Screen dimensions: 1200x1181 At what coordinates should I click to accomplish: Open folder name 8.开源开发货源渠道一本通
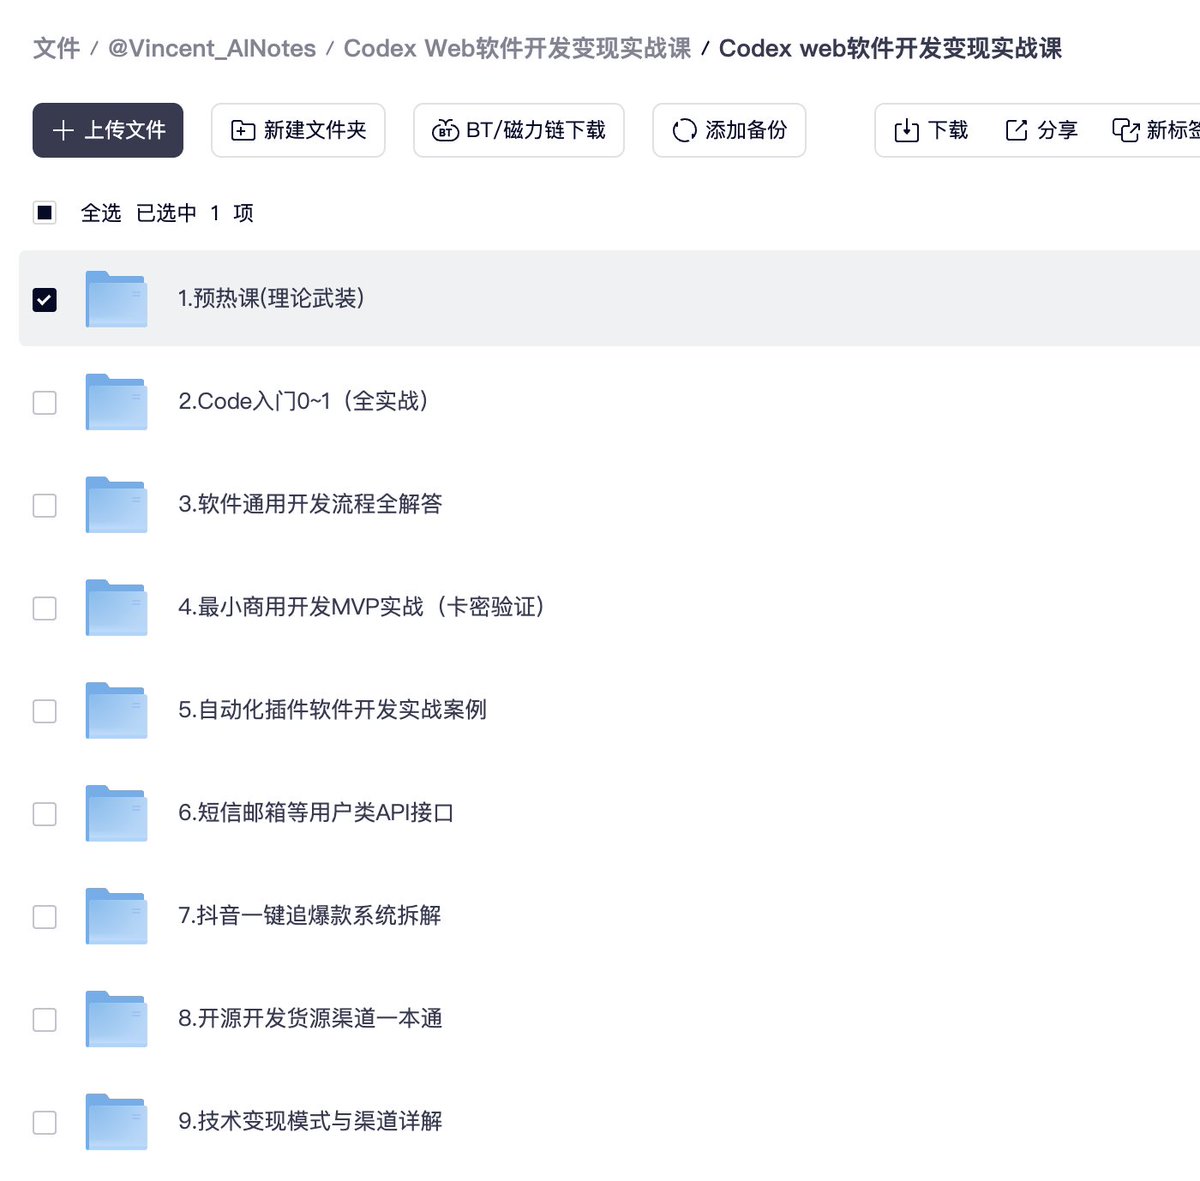(x=310, y=1019)
